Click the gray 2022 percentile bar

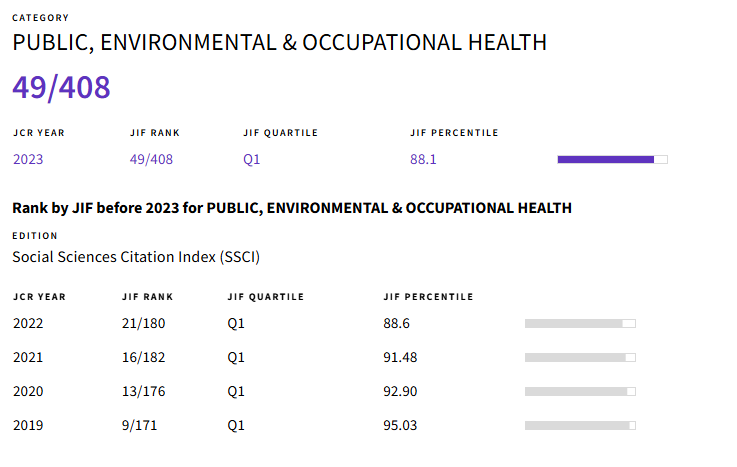tap(580, 323)
